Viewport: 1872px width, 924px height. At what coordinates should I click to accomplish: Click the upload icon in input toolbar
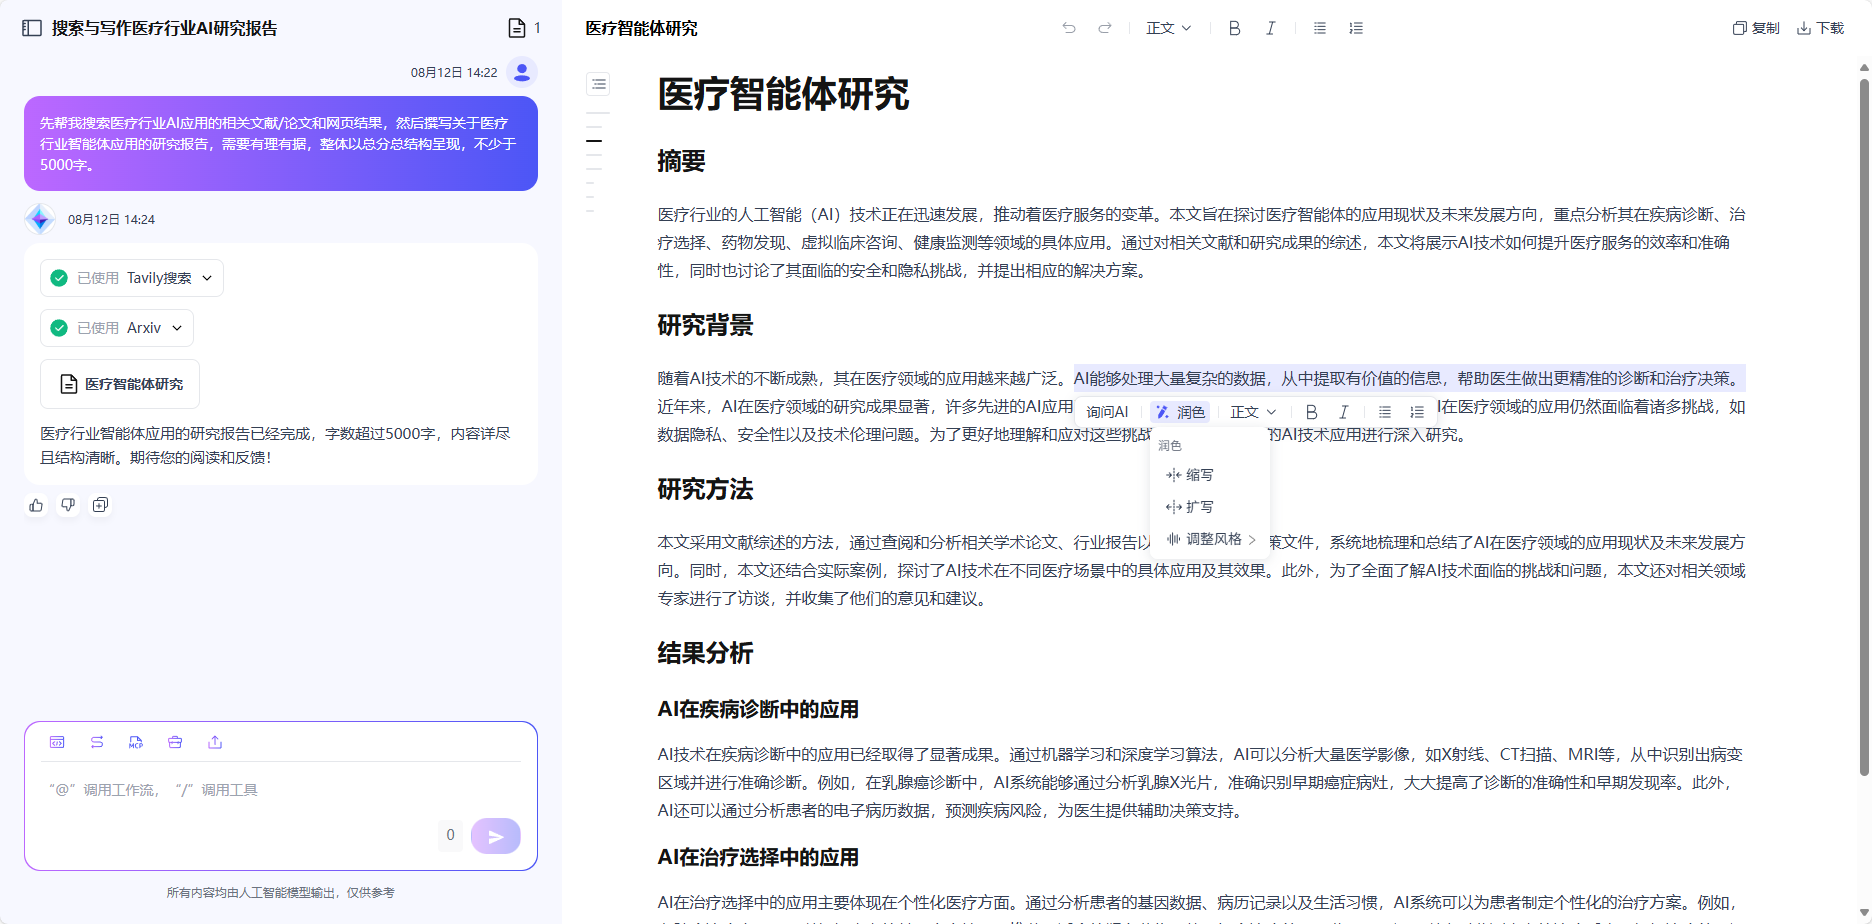point(215,742)
